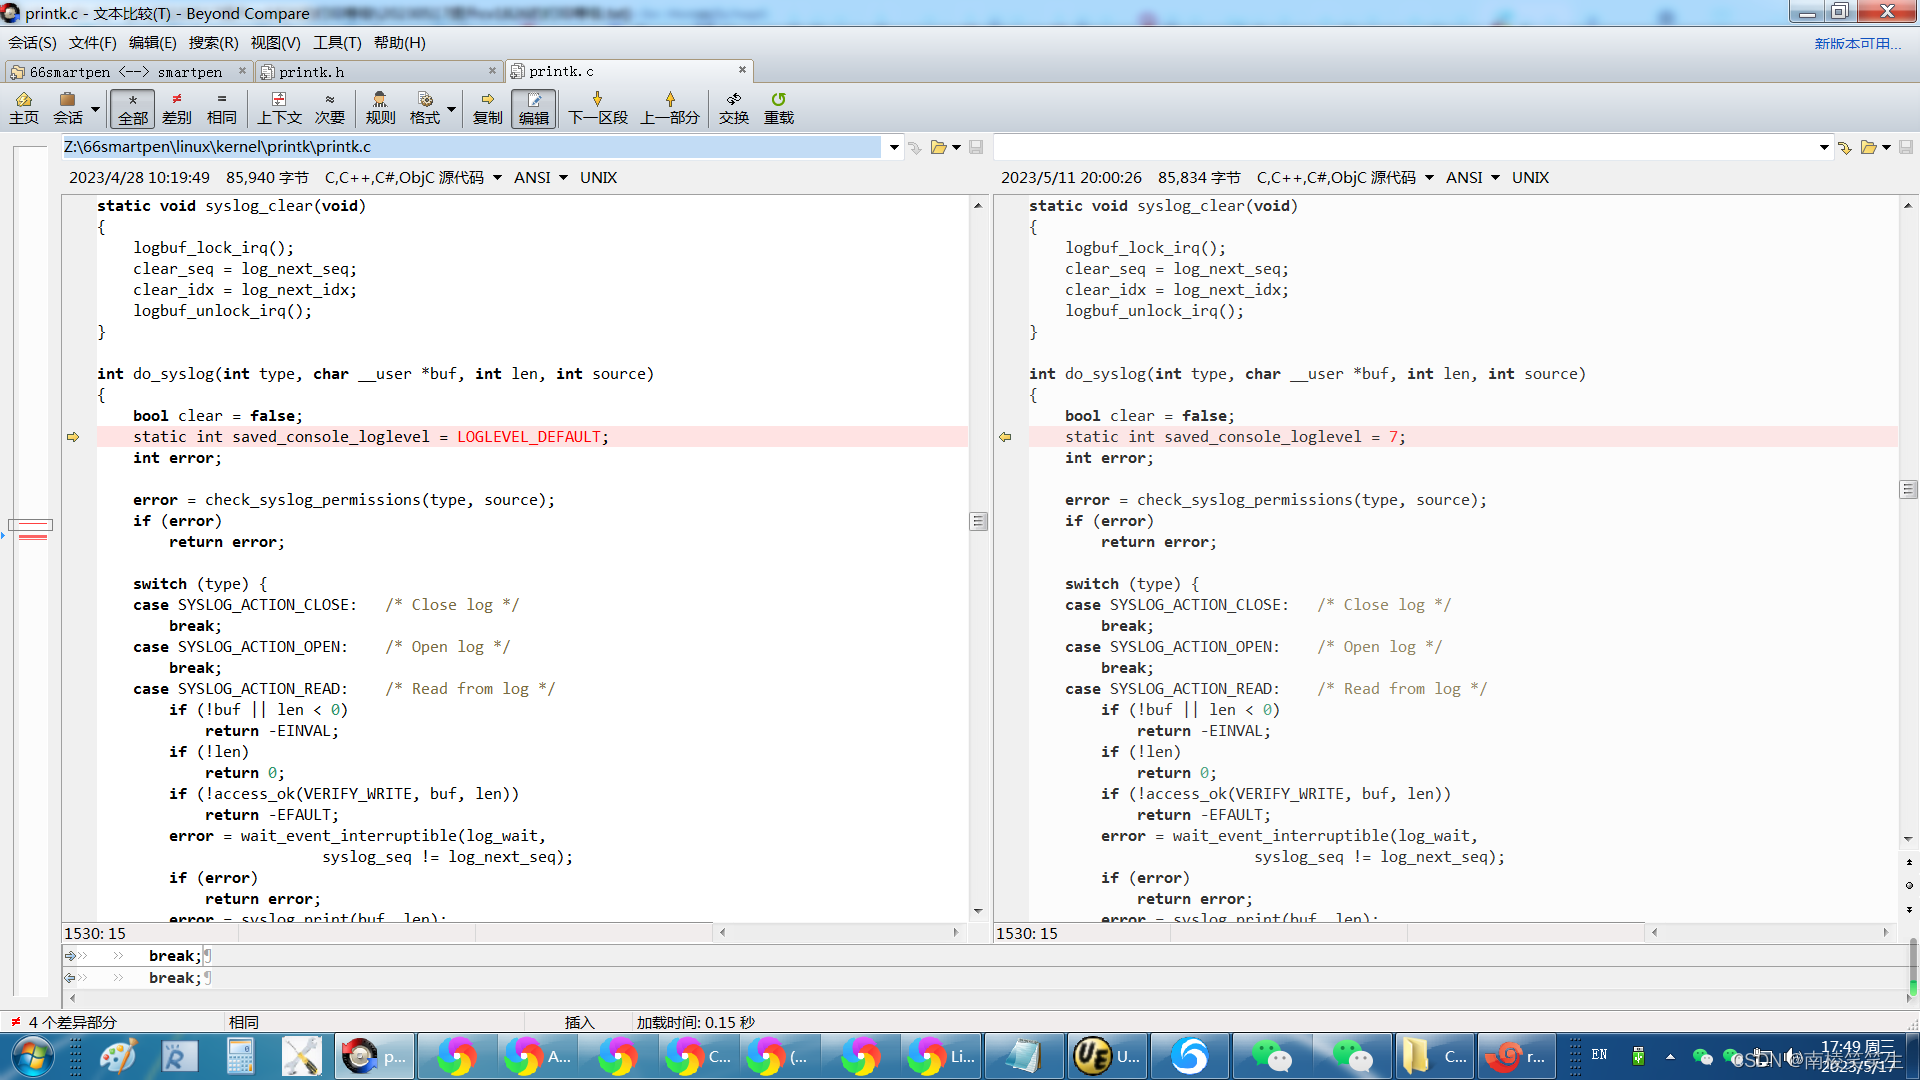Toggle the 差别 (Differences) display filter
Image resolution: width=1920 pixels, height=1080 pixels.
(176, 108)
